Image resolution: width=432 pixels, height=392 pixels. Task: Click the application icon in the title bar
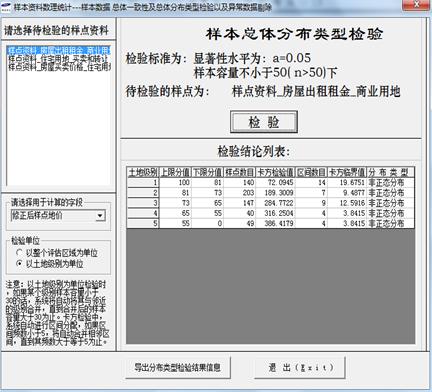(x=6, y=7)
